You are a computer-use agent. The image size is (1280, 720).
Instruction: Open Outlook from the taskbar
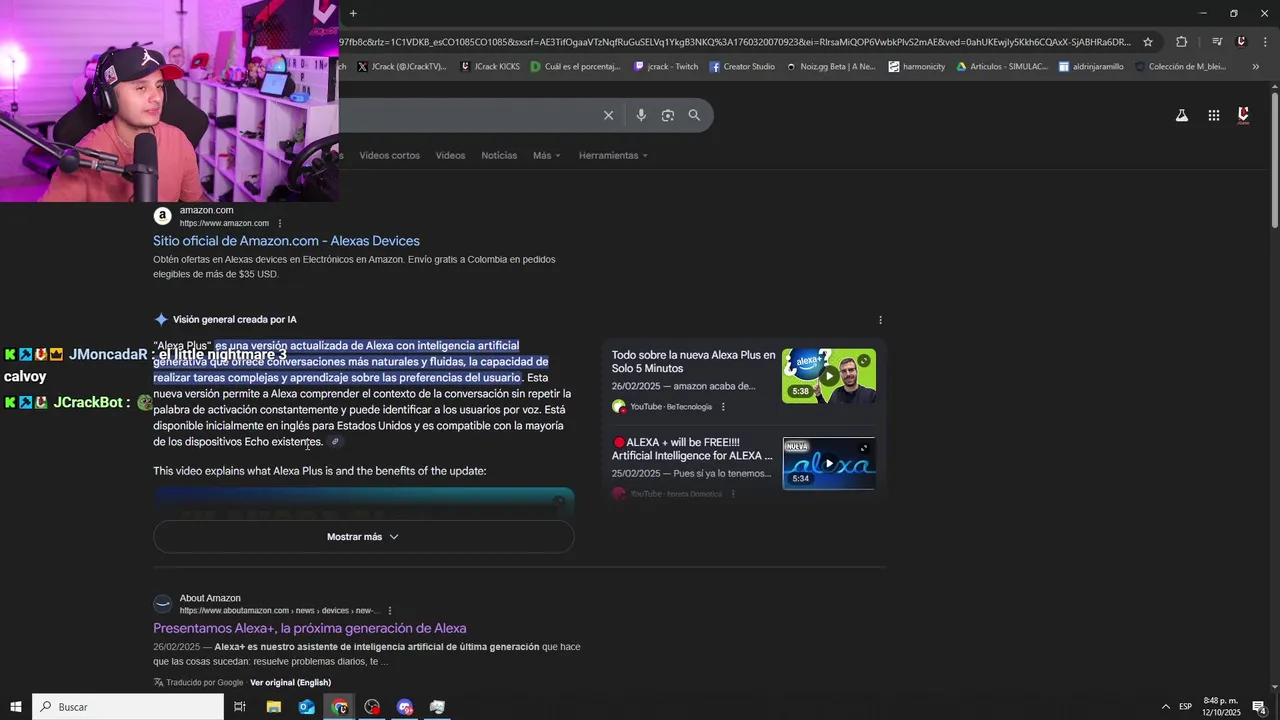[x=307, y=707]
